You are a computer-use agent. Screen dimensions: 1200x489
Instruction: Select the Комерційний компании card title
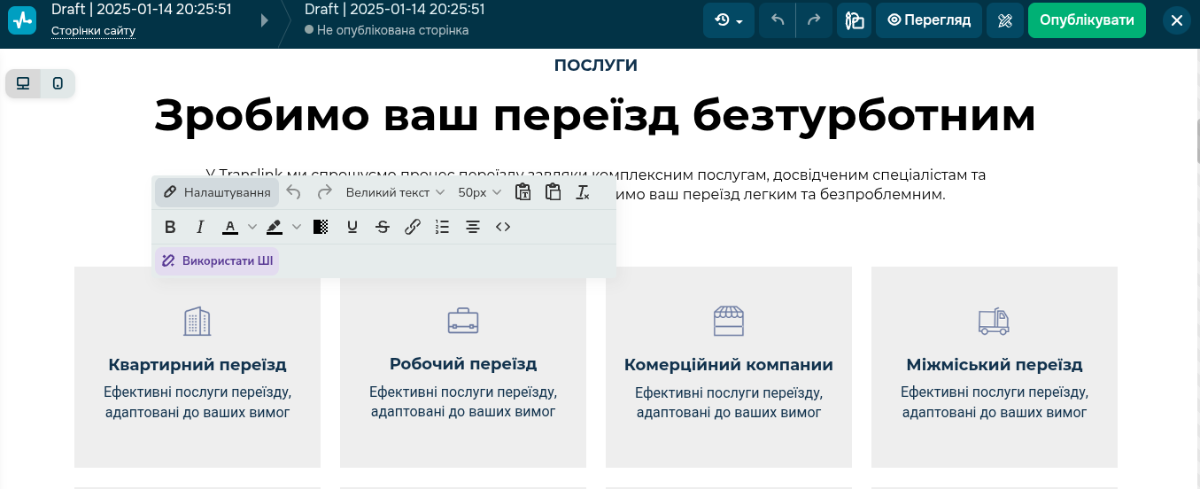pos(729,365)
